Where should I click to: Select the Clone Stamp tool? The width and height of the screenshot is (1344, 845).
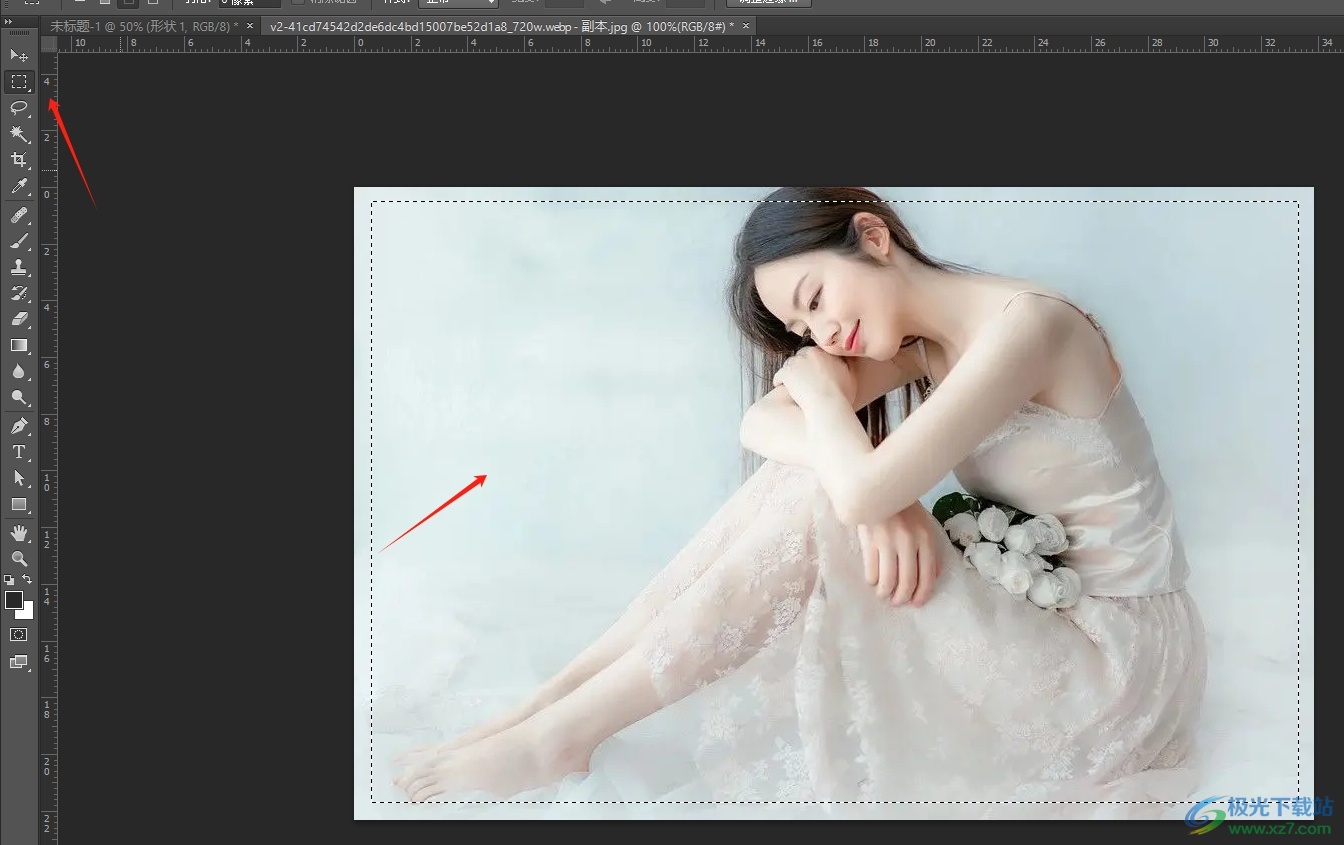pyautogui.click(x=18, y=267)
